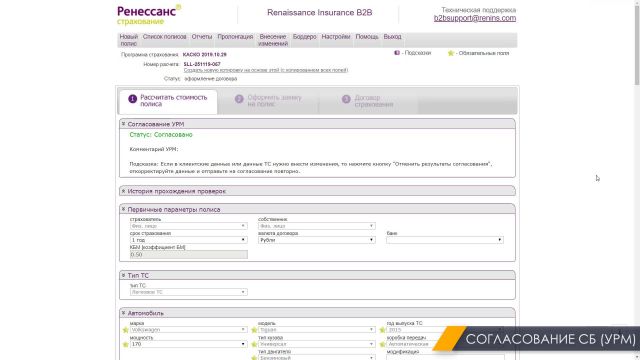Screen dimensions: 640x360
Task: Click the Renaissance Insurance B2B header title
Action: coord(320,13)
